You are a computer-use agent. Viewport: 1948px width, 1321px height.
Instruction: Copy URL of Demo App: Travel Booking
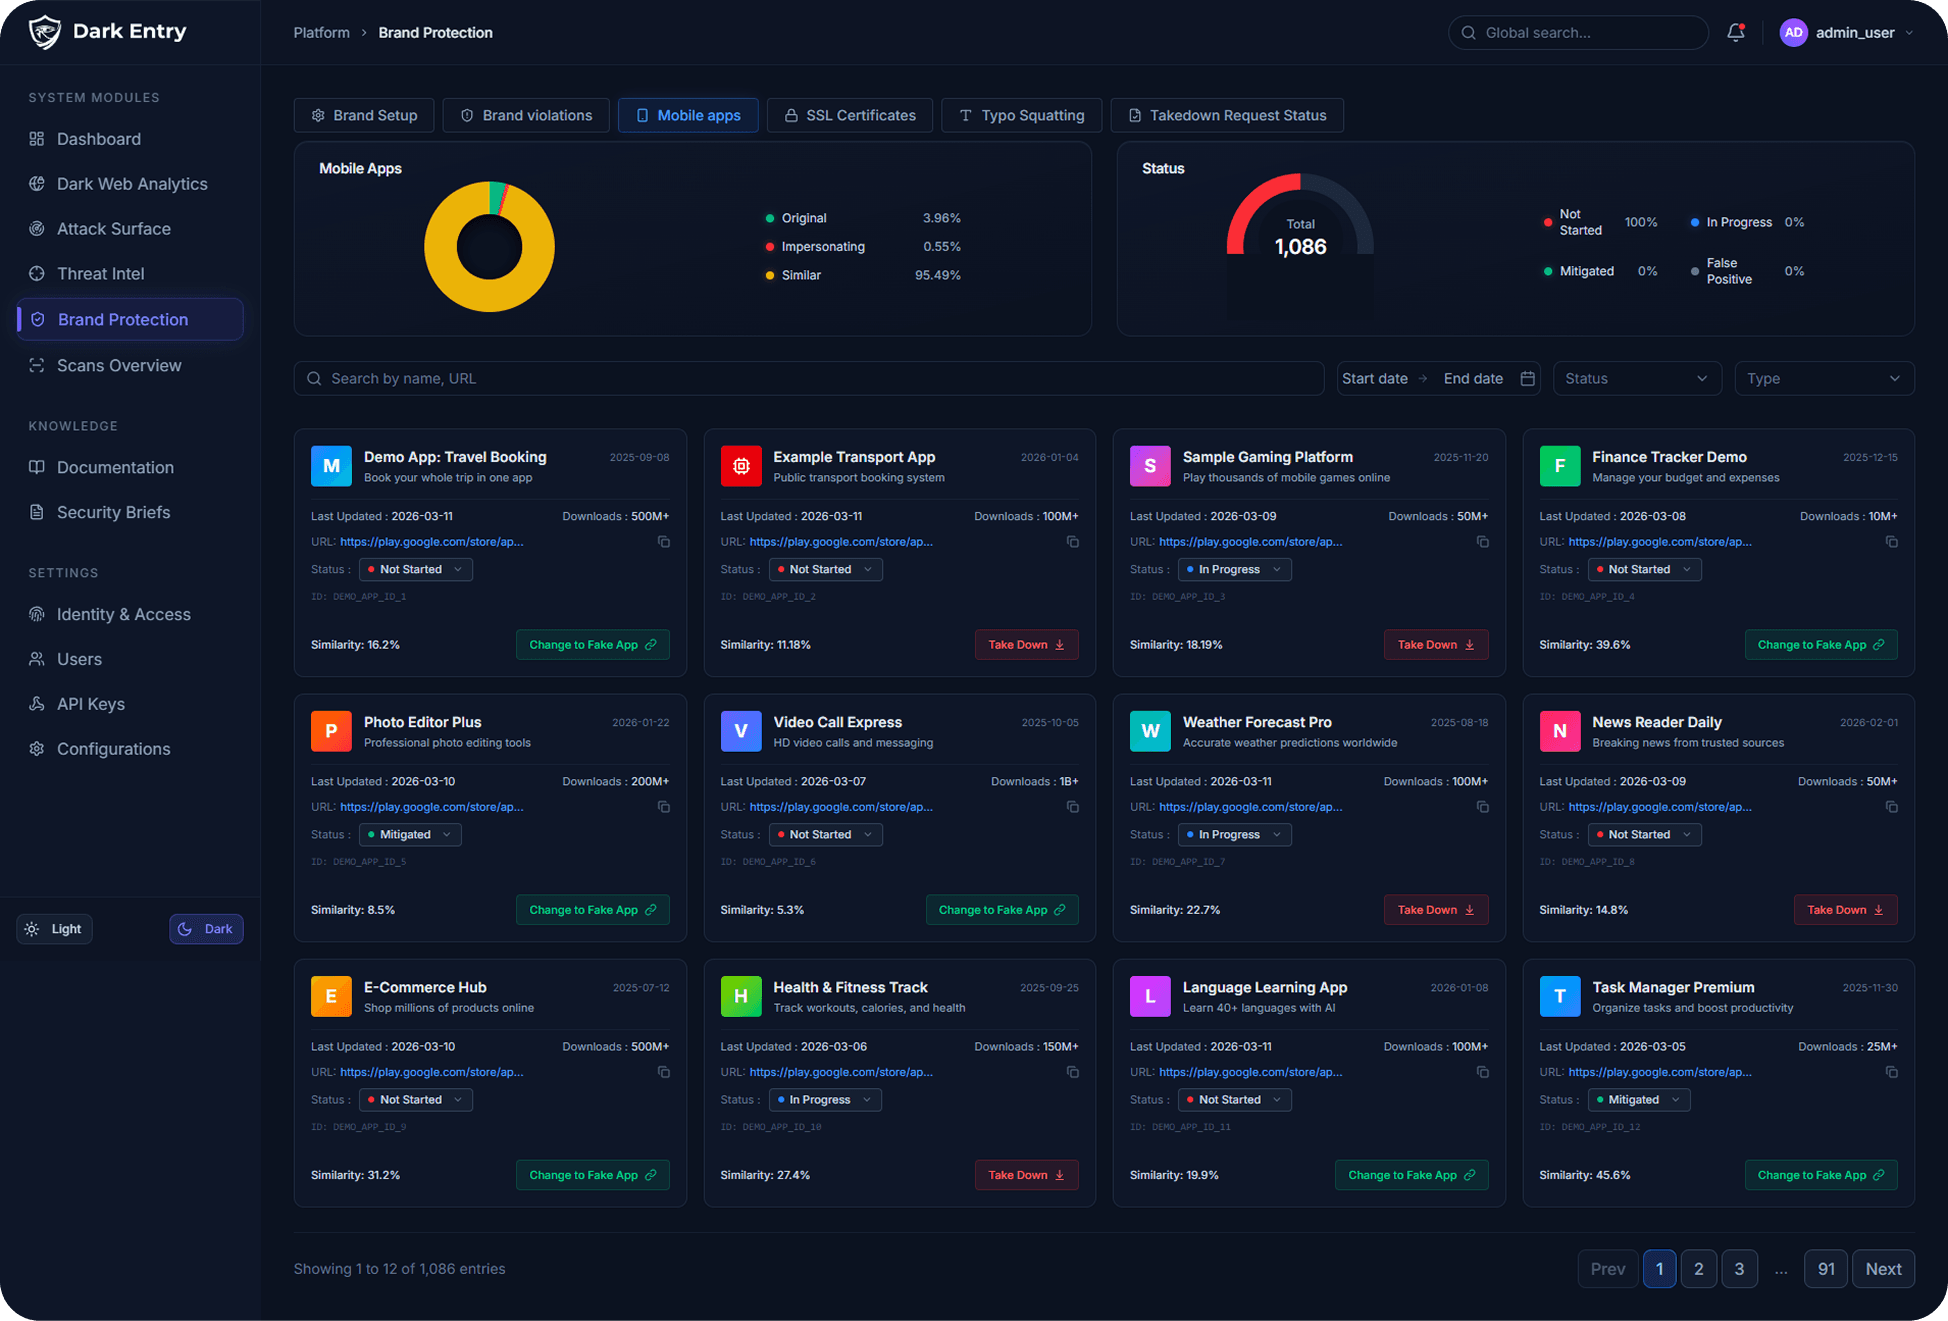(x=663, y=542)
